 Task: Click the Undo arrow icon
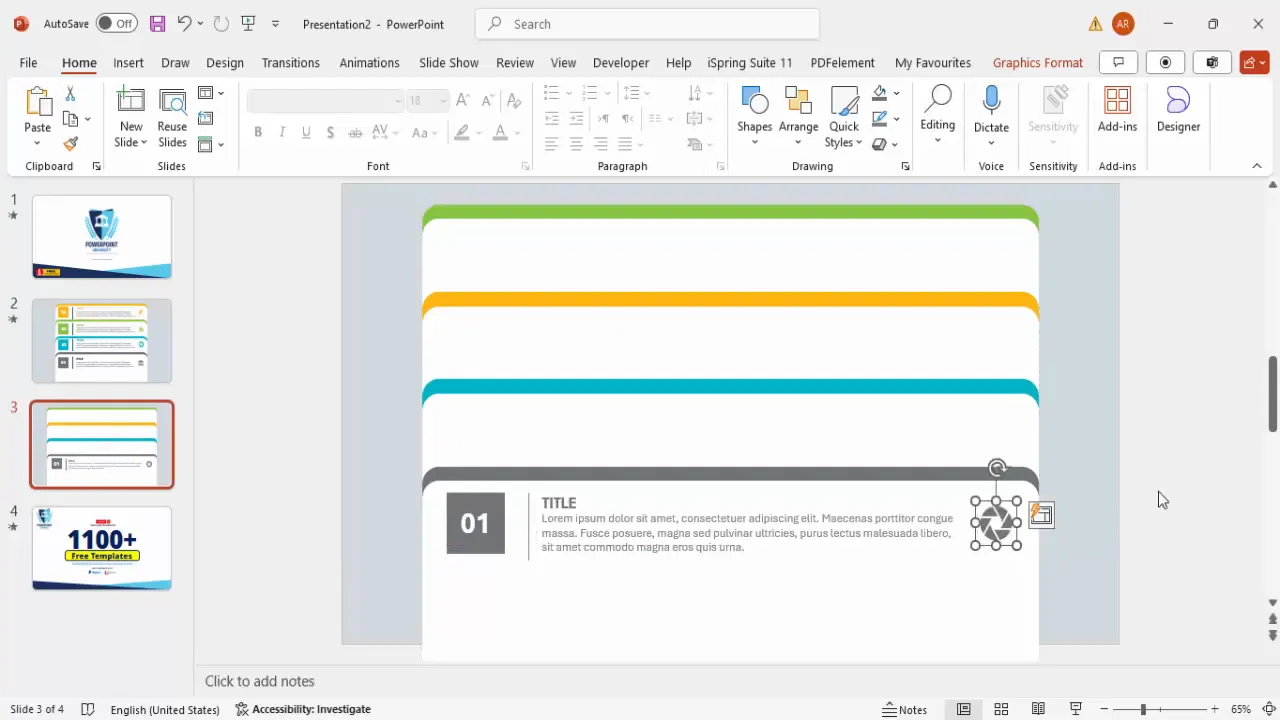[184, 23]
